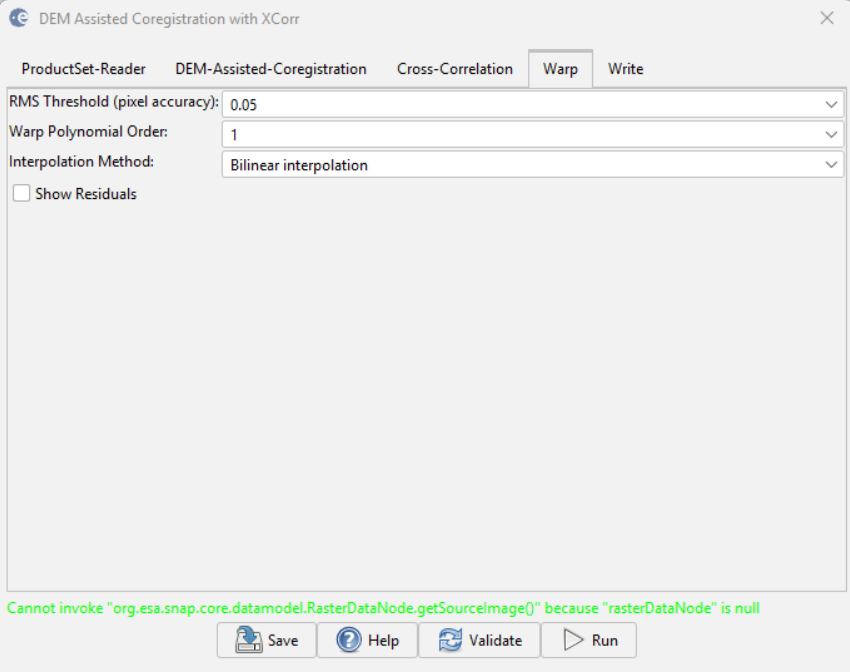850x672 pixels.
Task: Go to the Cross-Correlation tab
Action: pos(454,69)
